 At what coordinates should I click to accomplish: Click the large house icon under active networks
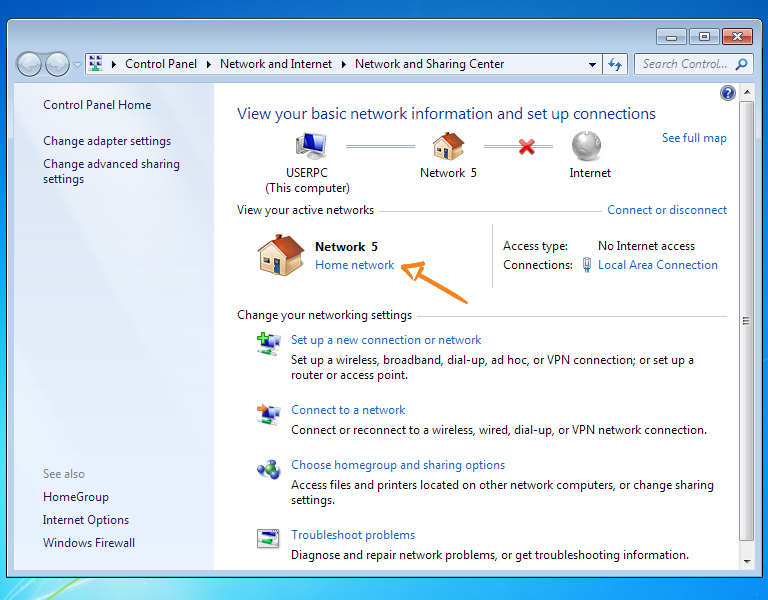click(x=280, y=255)
